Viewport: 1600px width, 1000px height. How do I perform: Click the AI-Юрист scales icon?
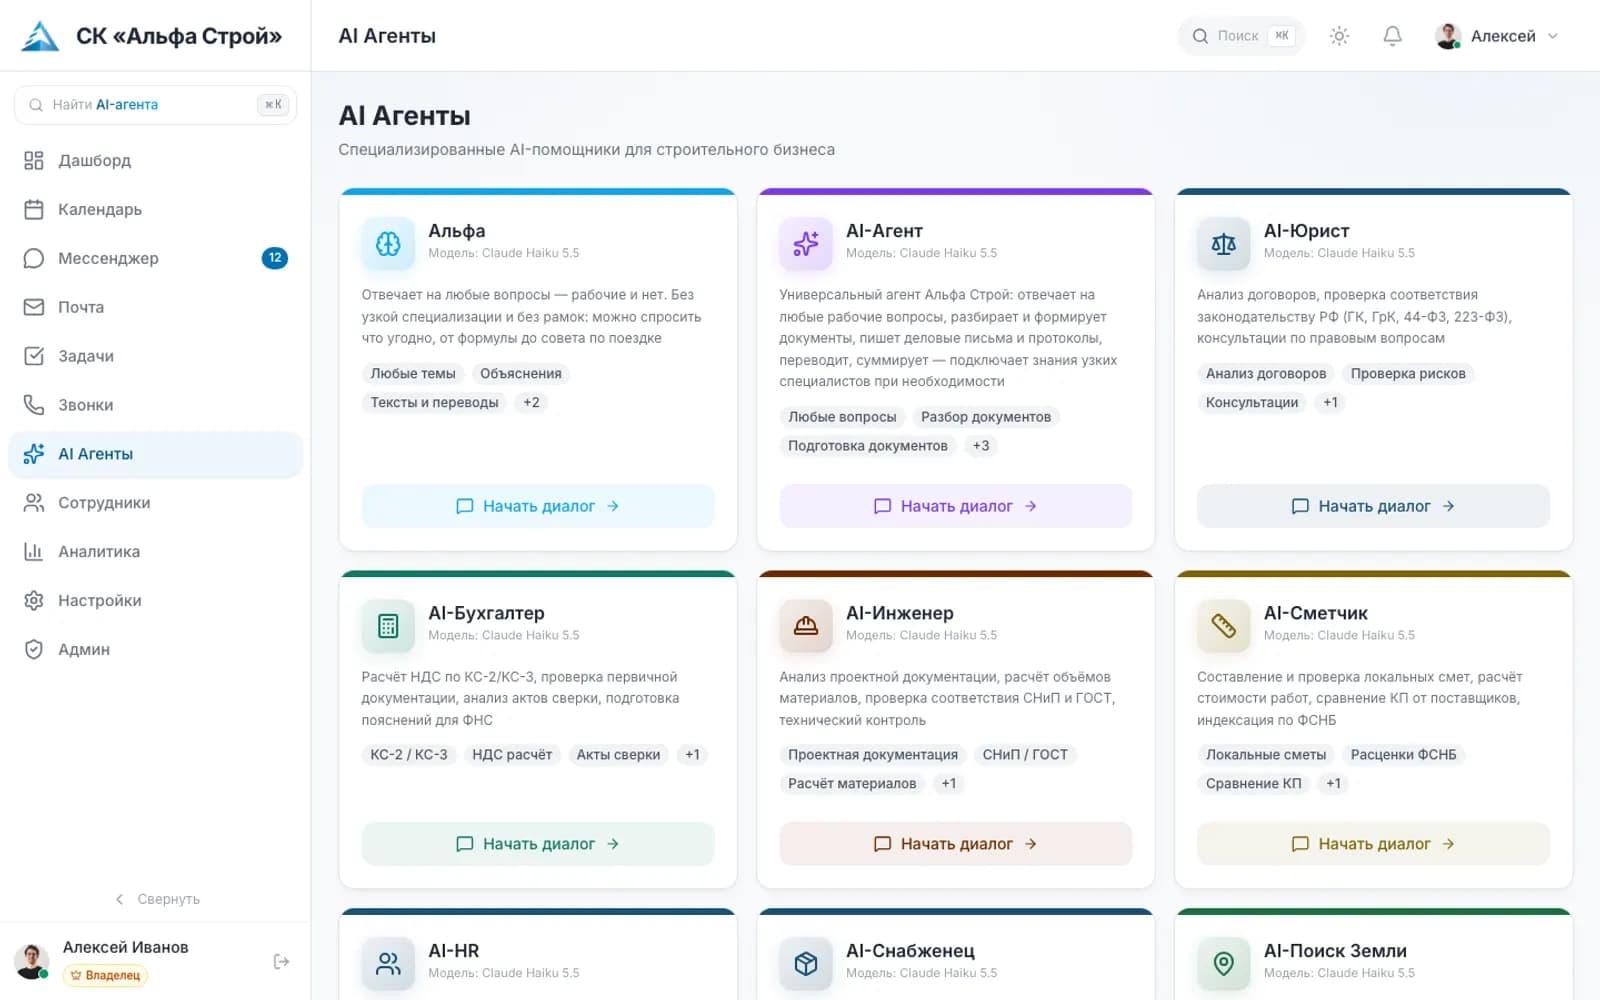1224,243
